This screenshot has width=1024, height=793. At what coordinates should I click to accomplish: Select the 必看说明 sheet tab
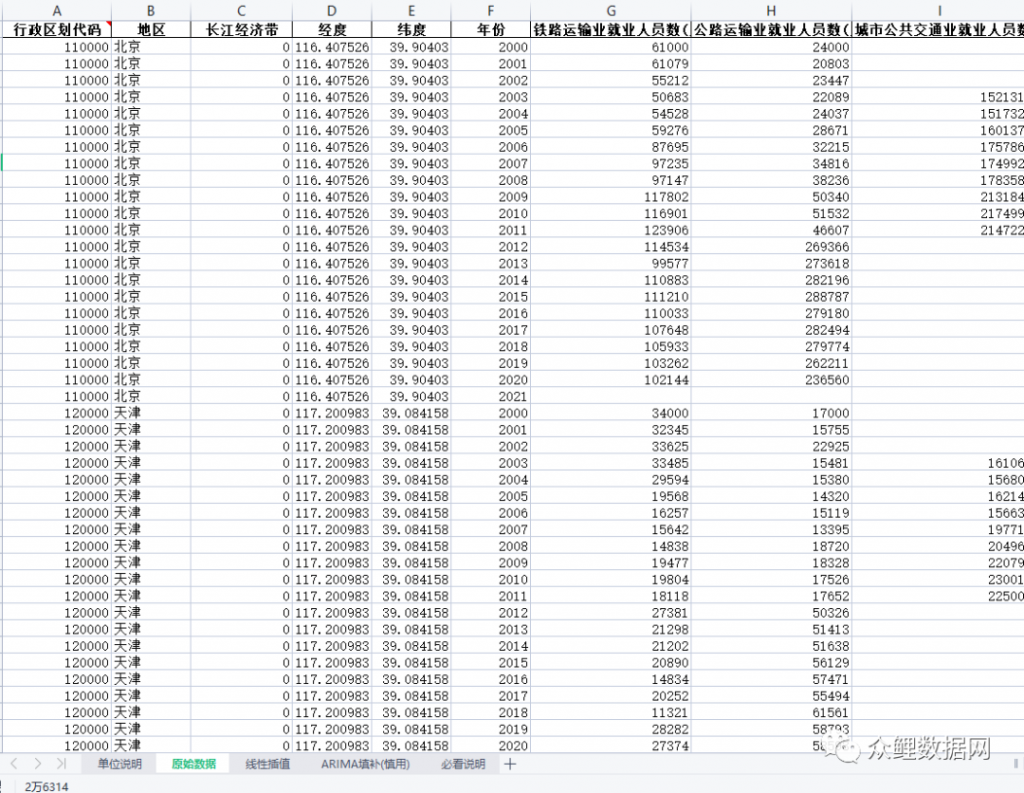point(462,764)
